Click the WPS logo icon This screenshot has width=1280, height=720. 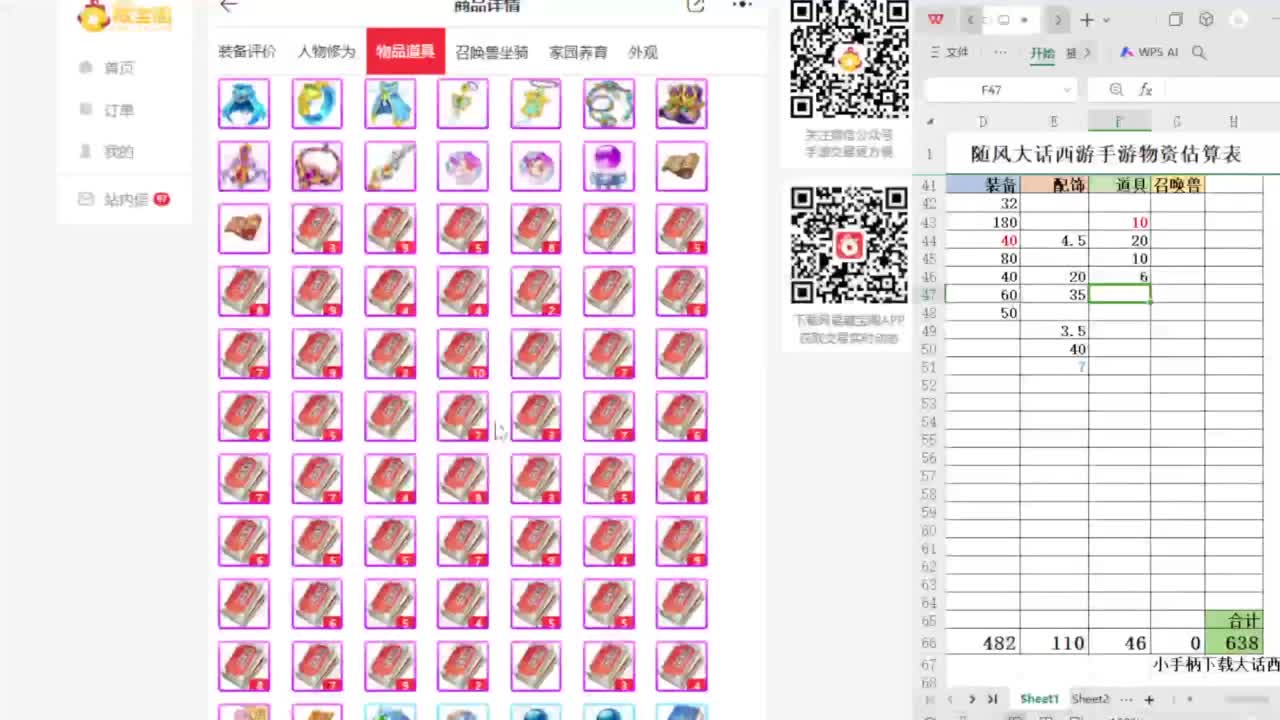point(935,20)
